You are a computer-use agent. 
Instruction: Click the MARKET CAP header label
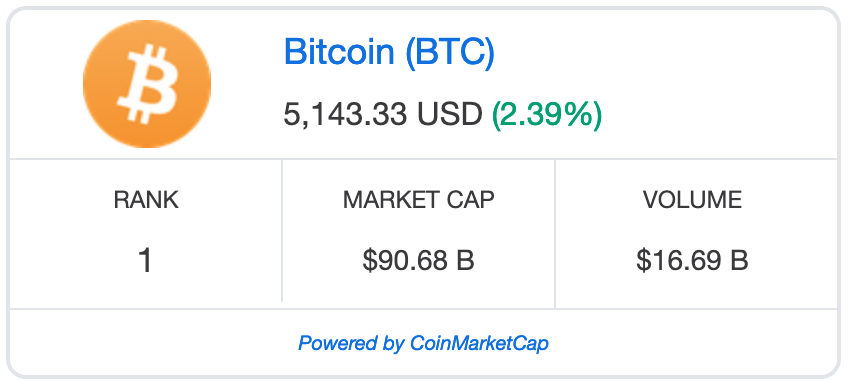pyautogui.click(x=418, y=200)
